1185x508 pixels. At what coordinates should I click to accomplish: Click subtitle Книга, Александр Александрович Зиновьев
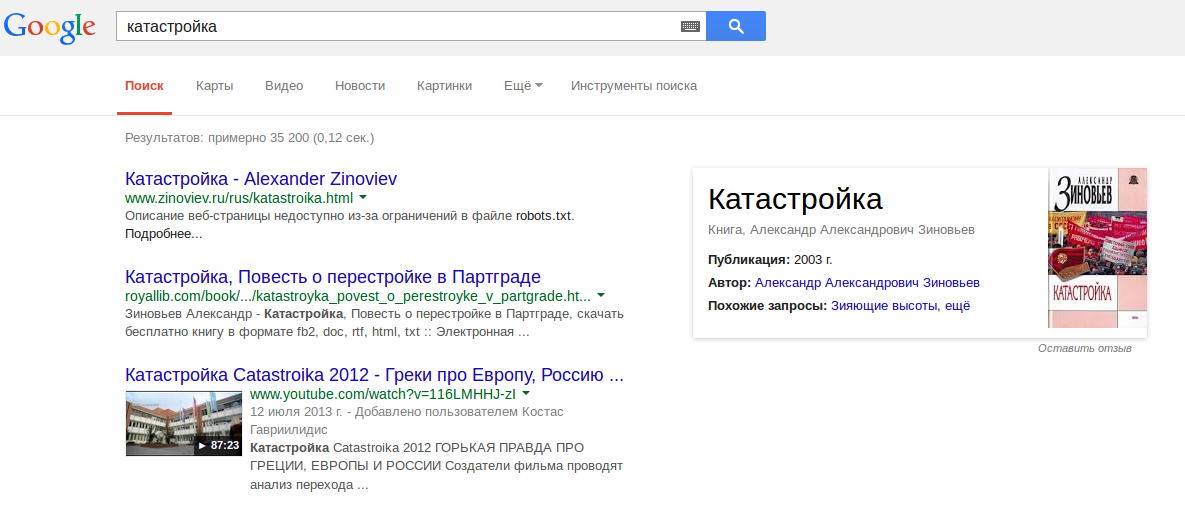point(841,229)
